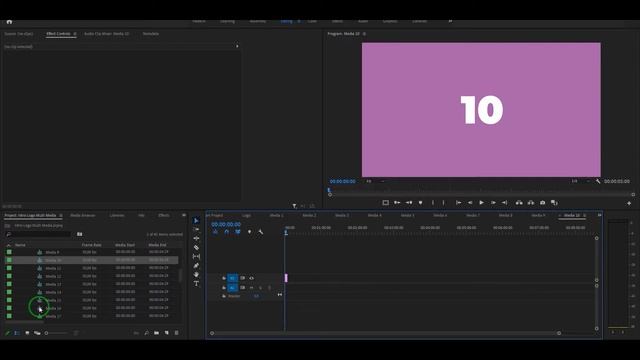The image size is (640, 360).
Task: Toggle lock on audio track A1
Action: pyautogui.click(x=224, y=288)
